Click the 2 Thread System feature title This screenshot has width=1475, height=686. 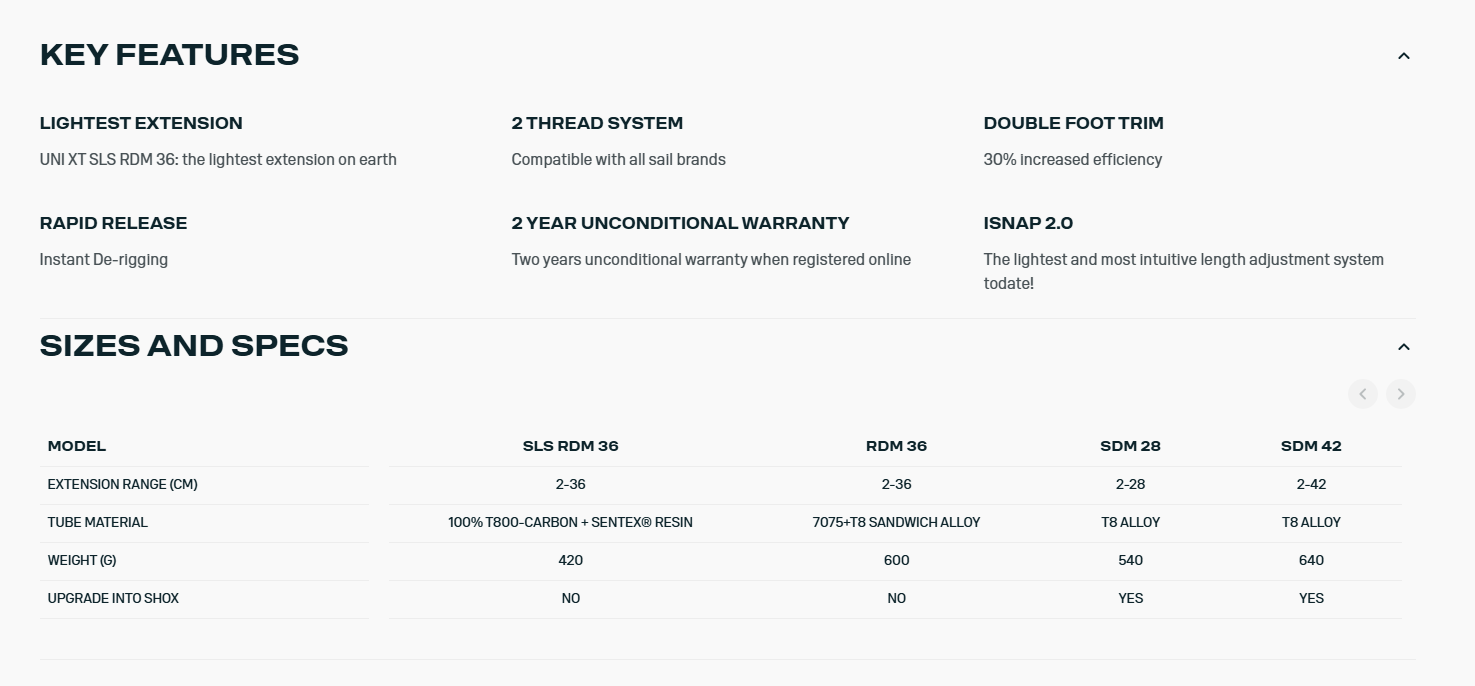[x=597, y=123]
